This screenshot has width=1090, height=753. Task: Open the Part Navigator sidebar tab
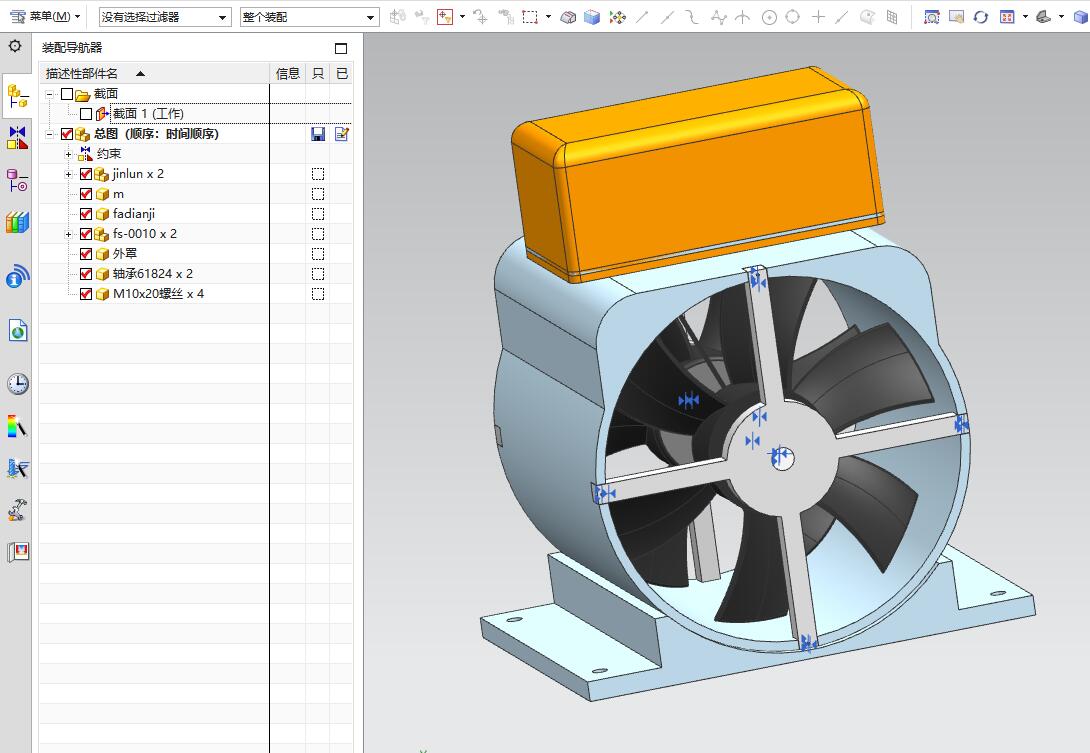click(x=17, y=180)
